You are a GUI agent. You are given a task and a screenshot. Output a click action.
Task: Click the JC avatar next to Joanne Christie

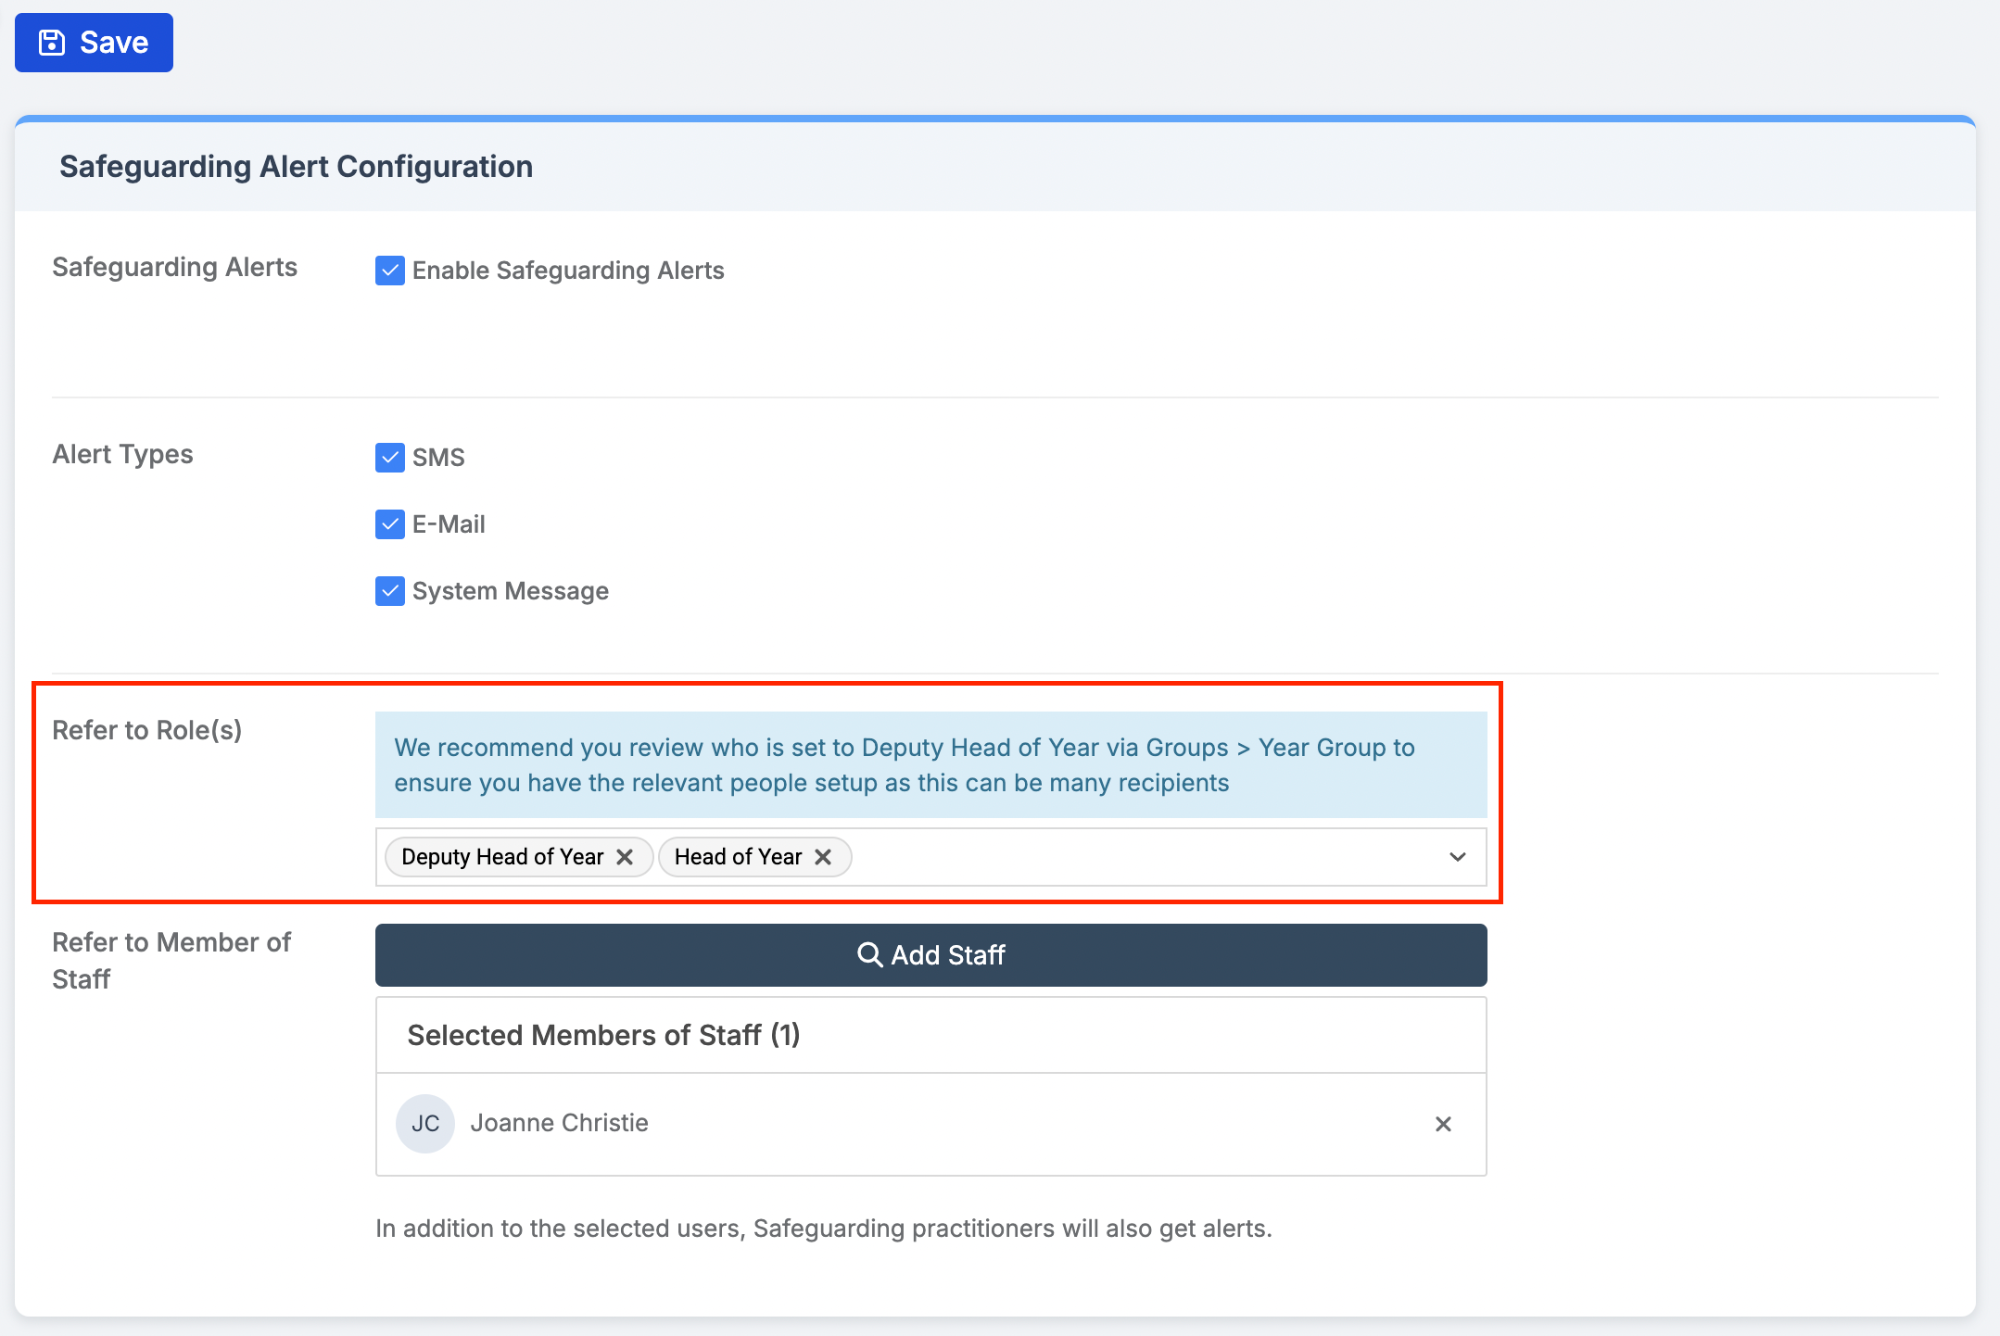tap(425, 1123)
